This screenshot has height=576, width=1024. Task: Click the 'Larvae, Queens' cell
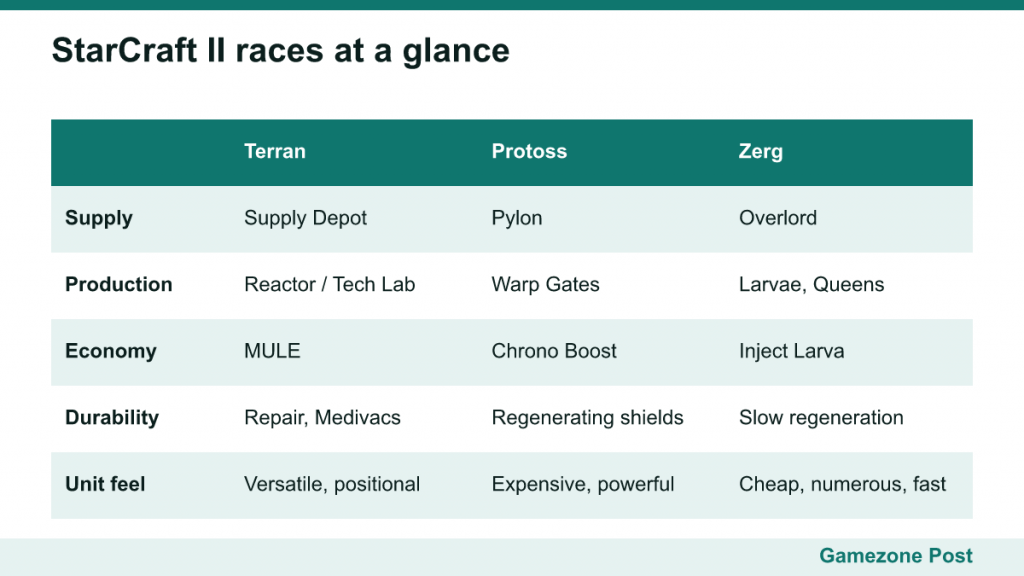[812, 285]
